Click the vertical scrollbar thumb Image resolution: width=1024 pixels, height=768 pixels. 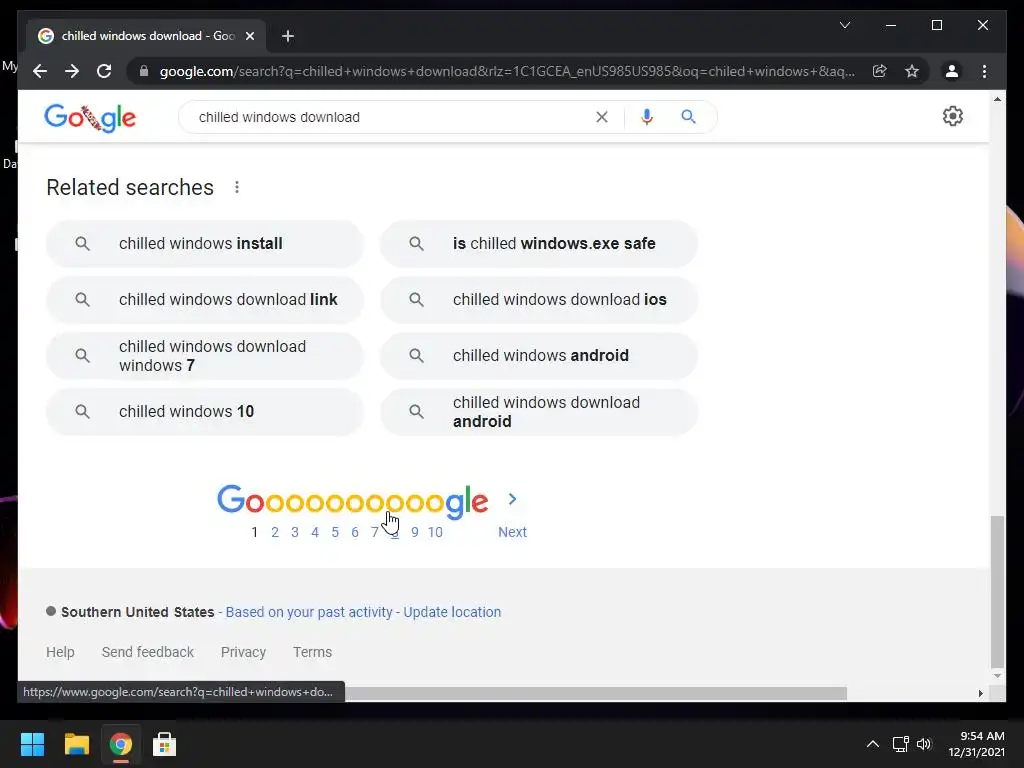click(x=997, y=592)
